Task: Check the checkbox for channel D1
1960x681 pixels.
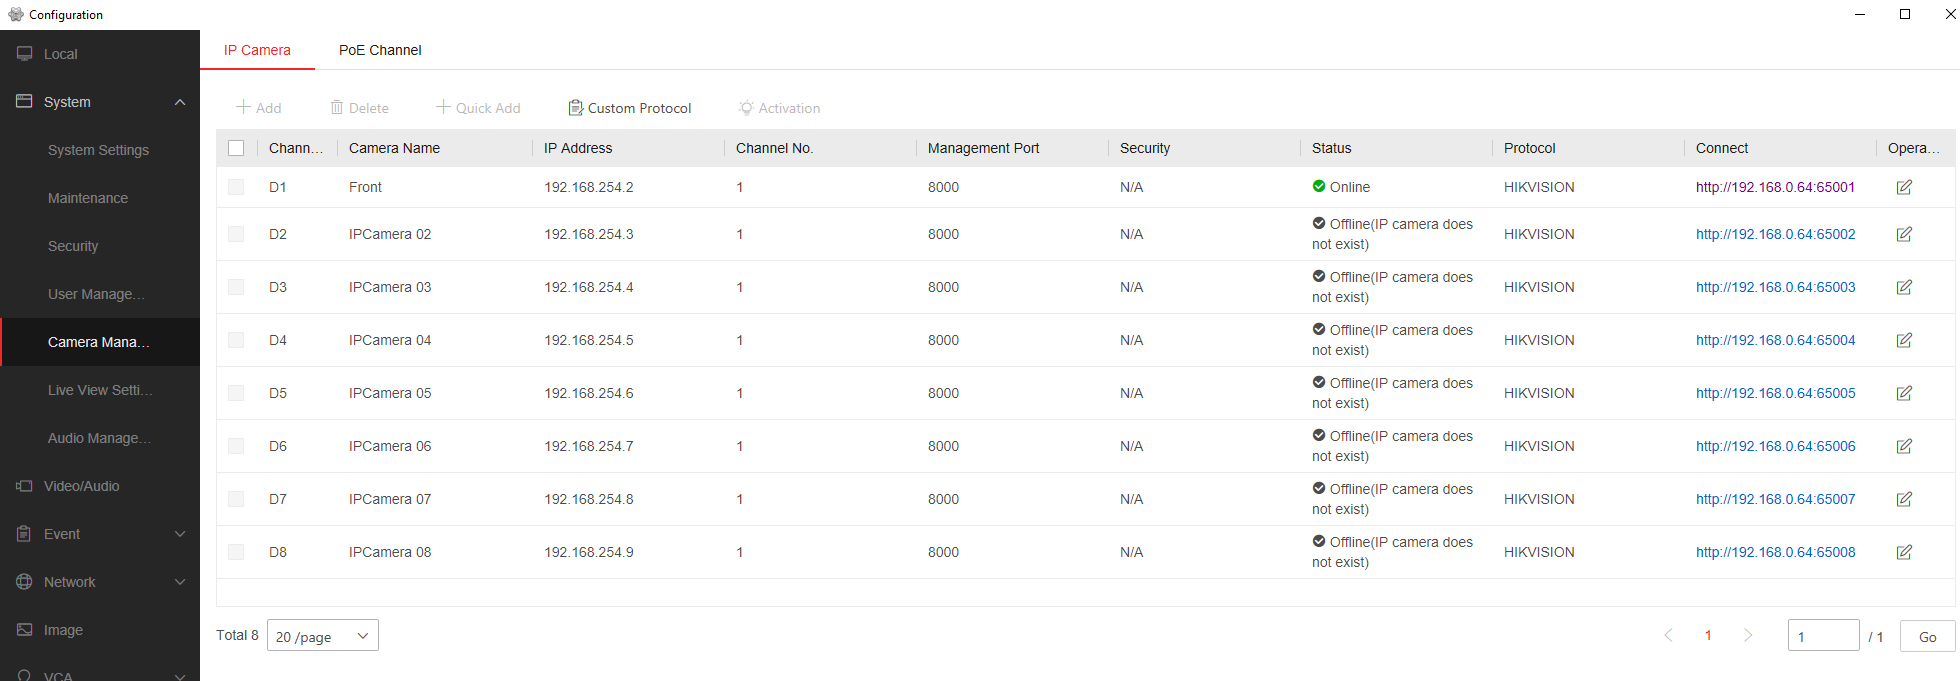Action: click(x=236, y=187)
